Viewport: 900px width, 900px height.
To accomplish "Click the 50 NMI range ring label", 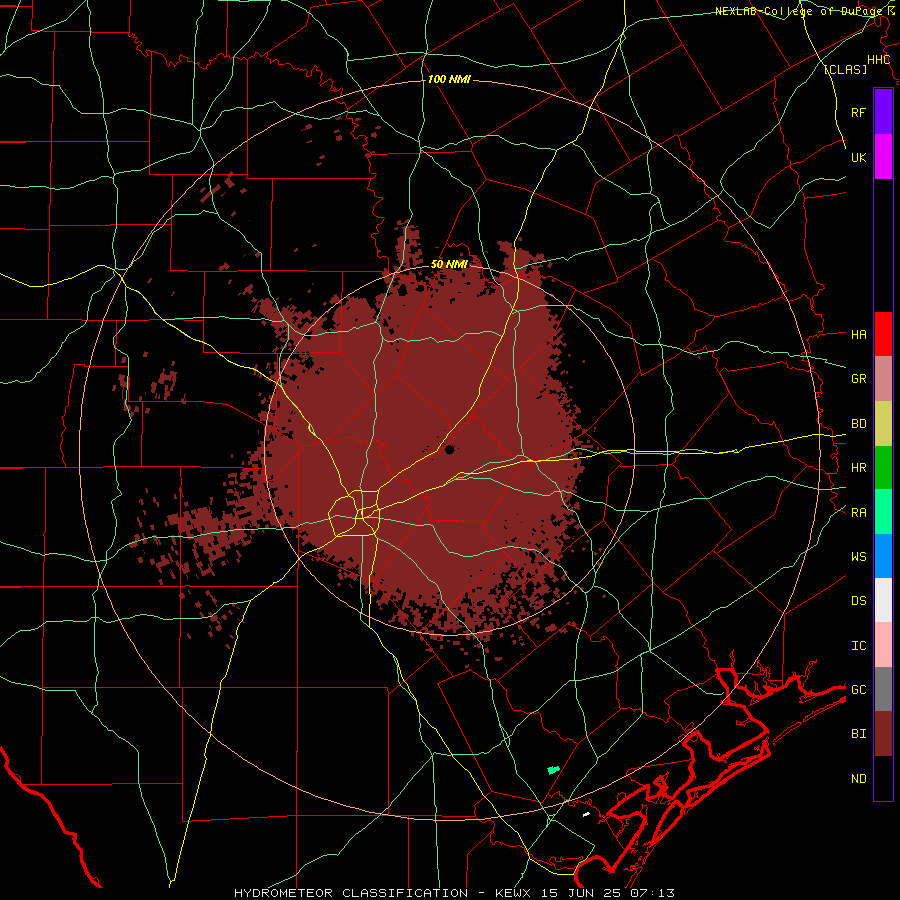I will coord(449,264).
